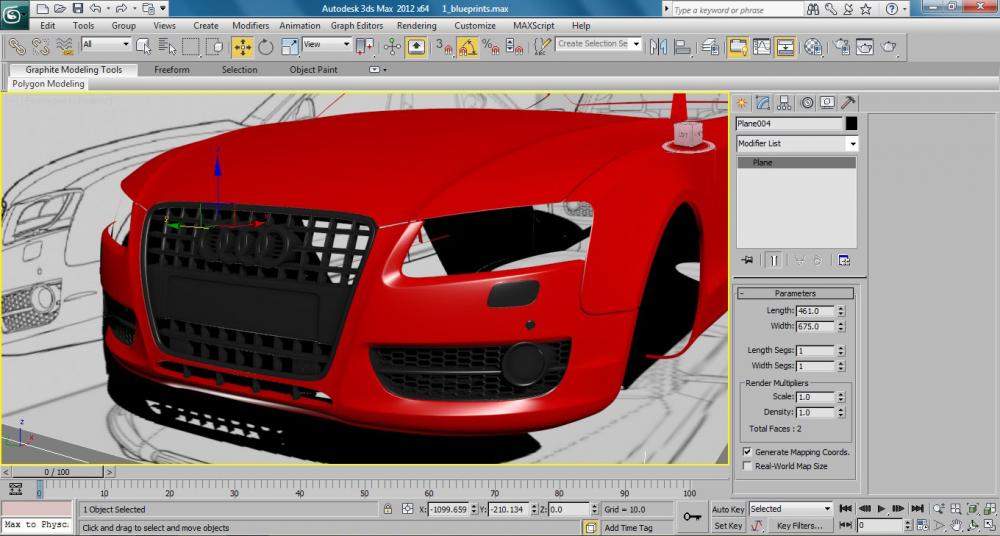Select the Select and Link tool

(x=16, y=46)
